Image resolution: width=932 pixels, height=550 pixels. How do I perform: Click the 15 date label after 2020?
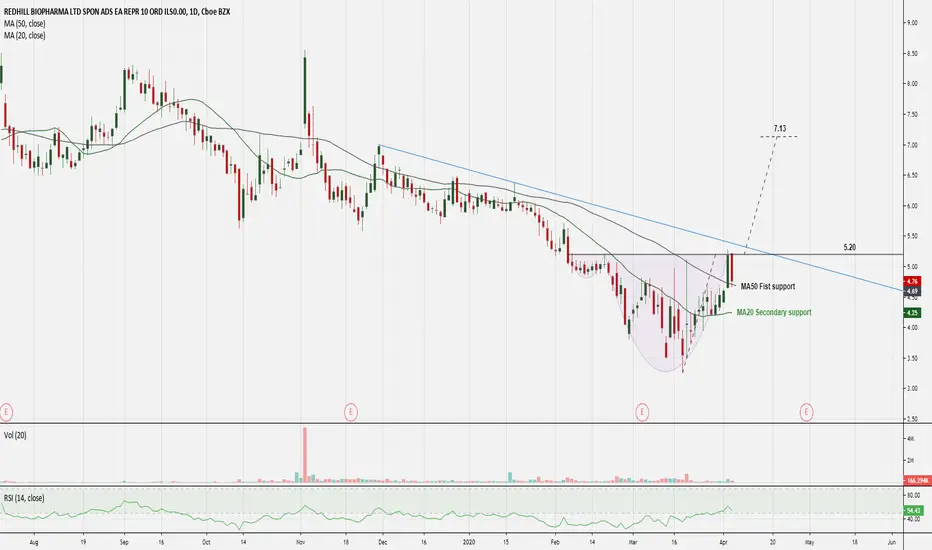tap(506, 542)
